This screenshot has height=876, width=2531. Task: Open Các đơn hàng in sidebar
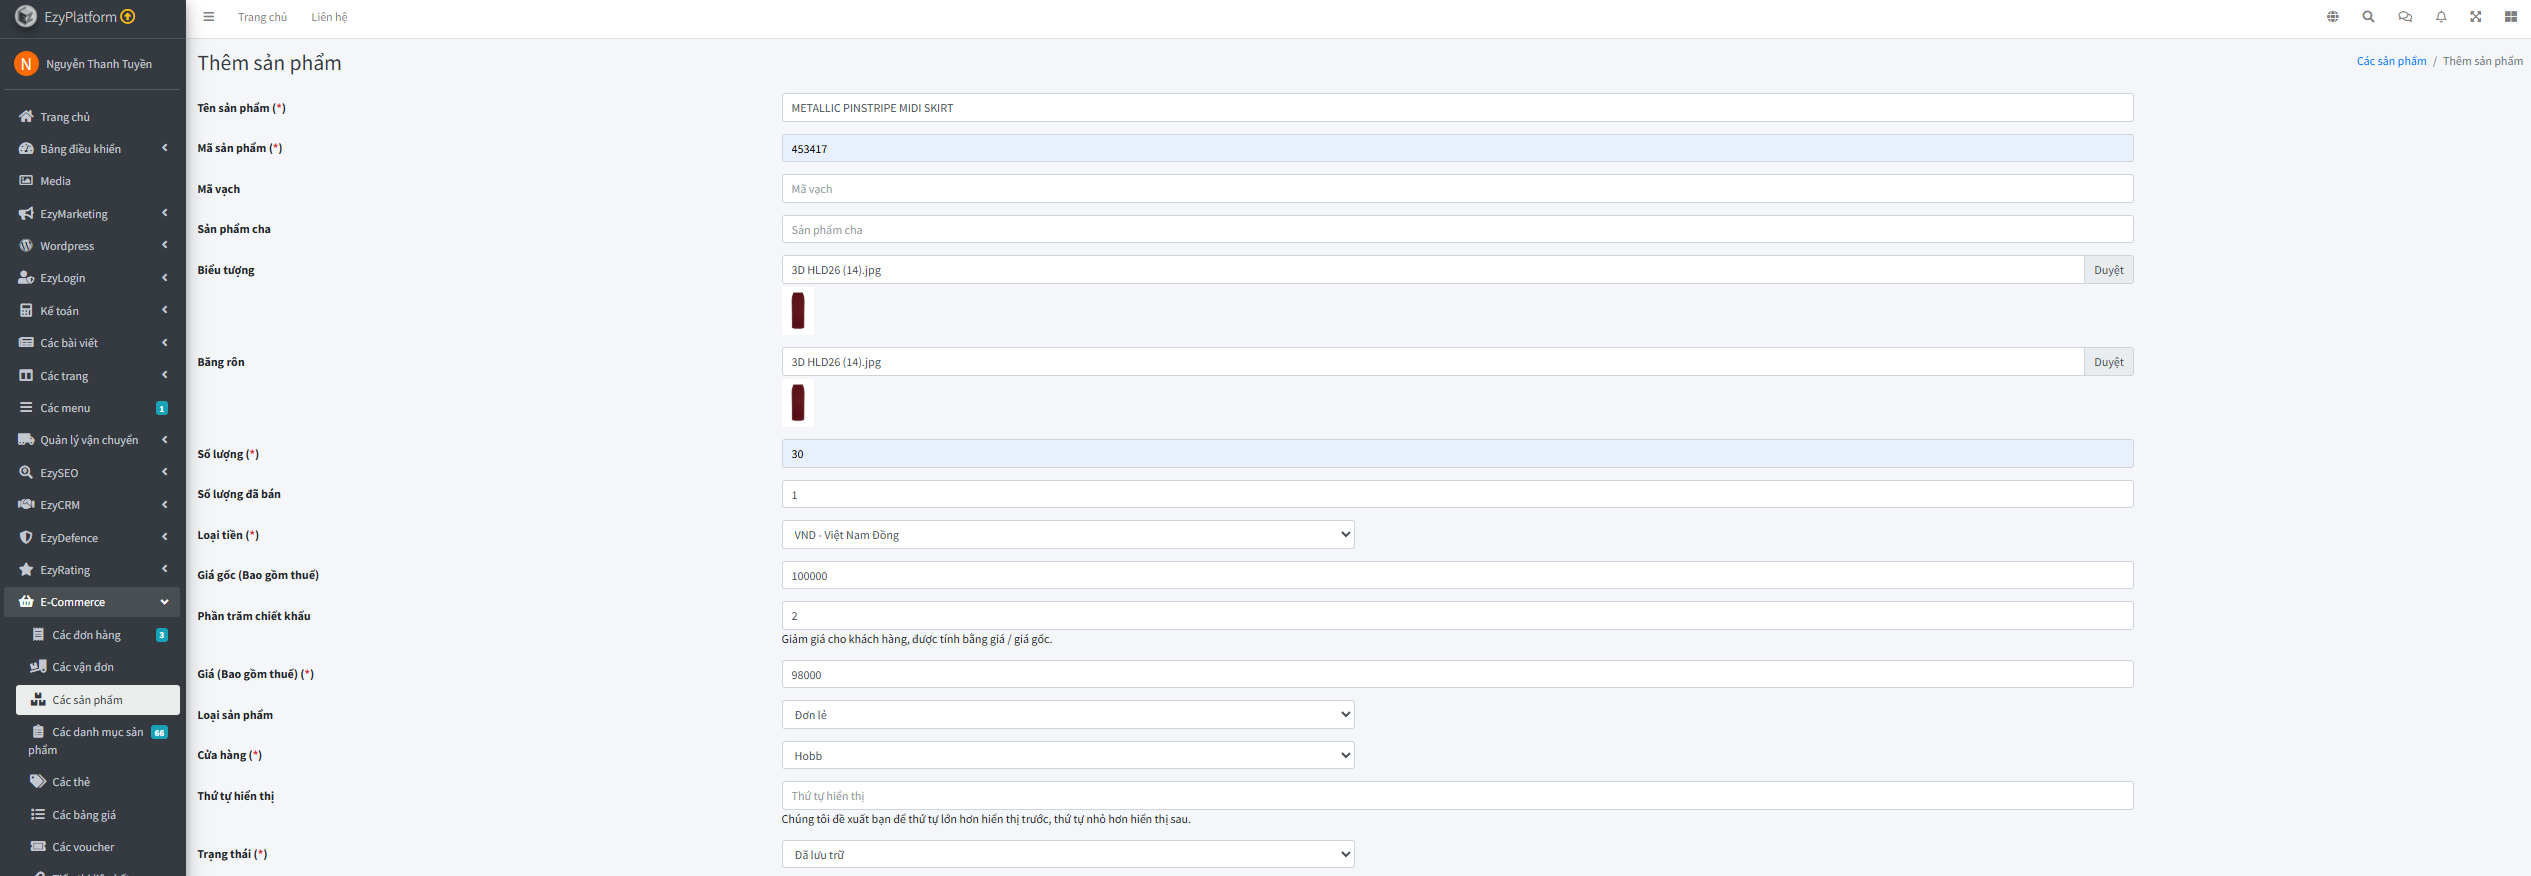click(x=86, y=635)
